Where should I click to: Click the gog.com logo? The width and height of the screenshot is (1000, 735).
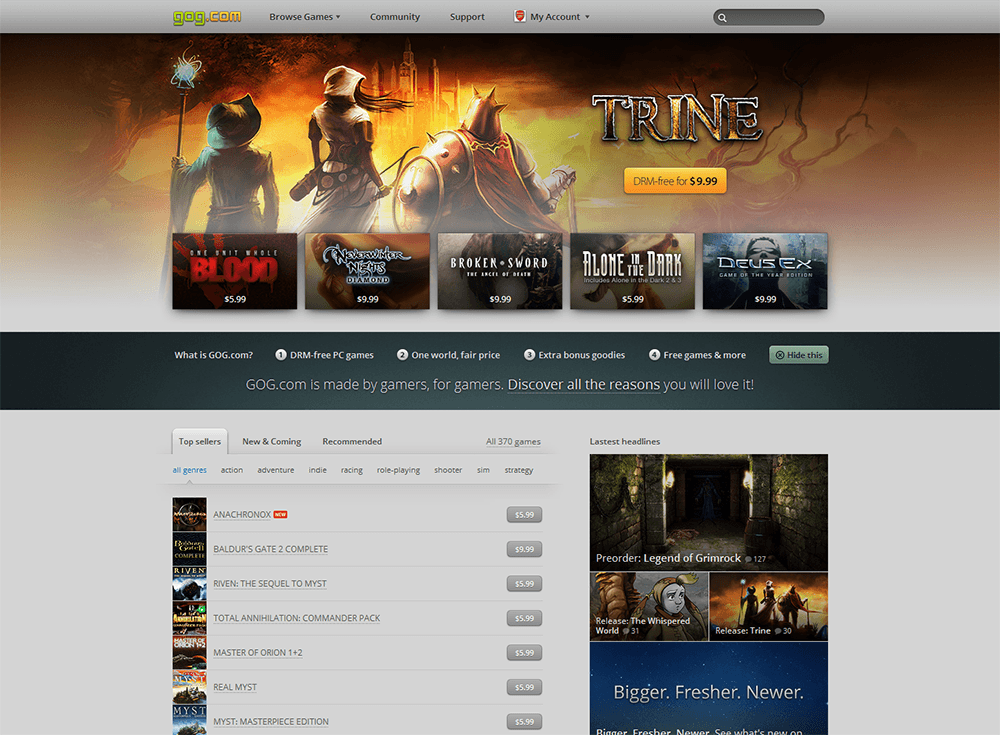(207, 17)
